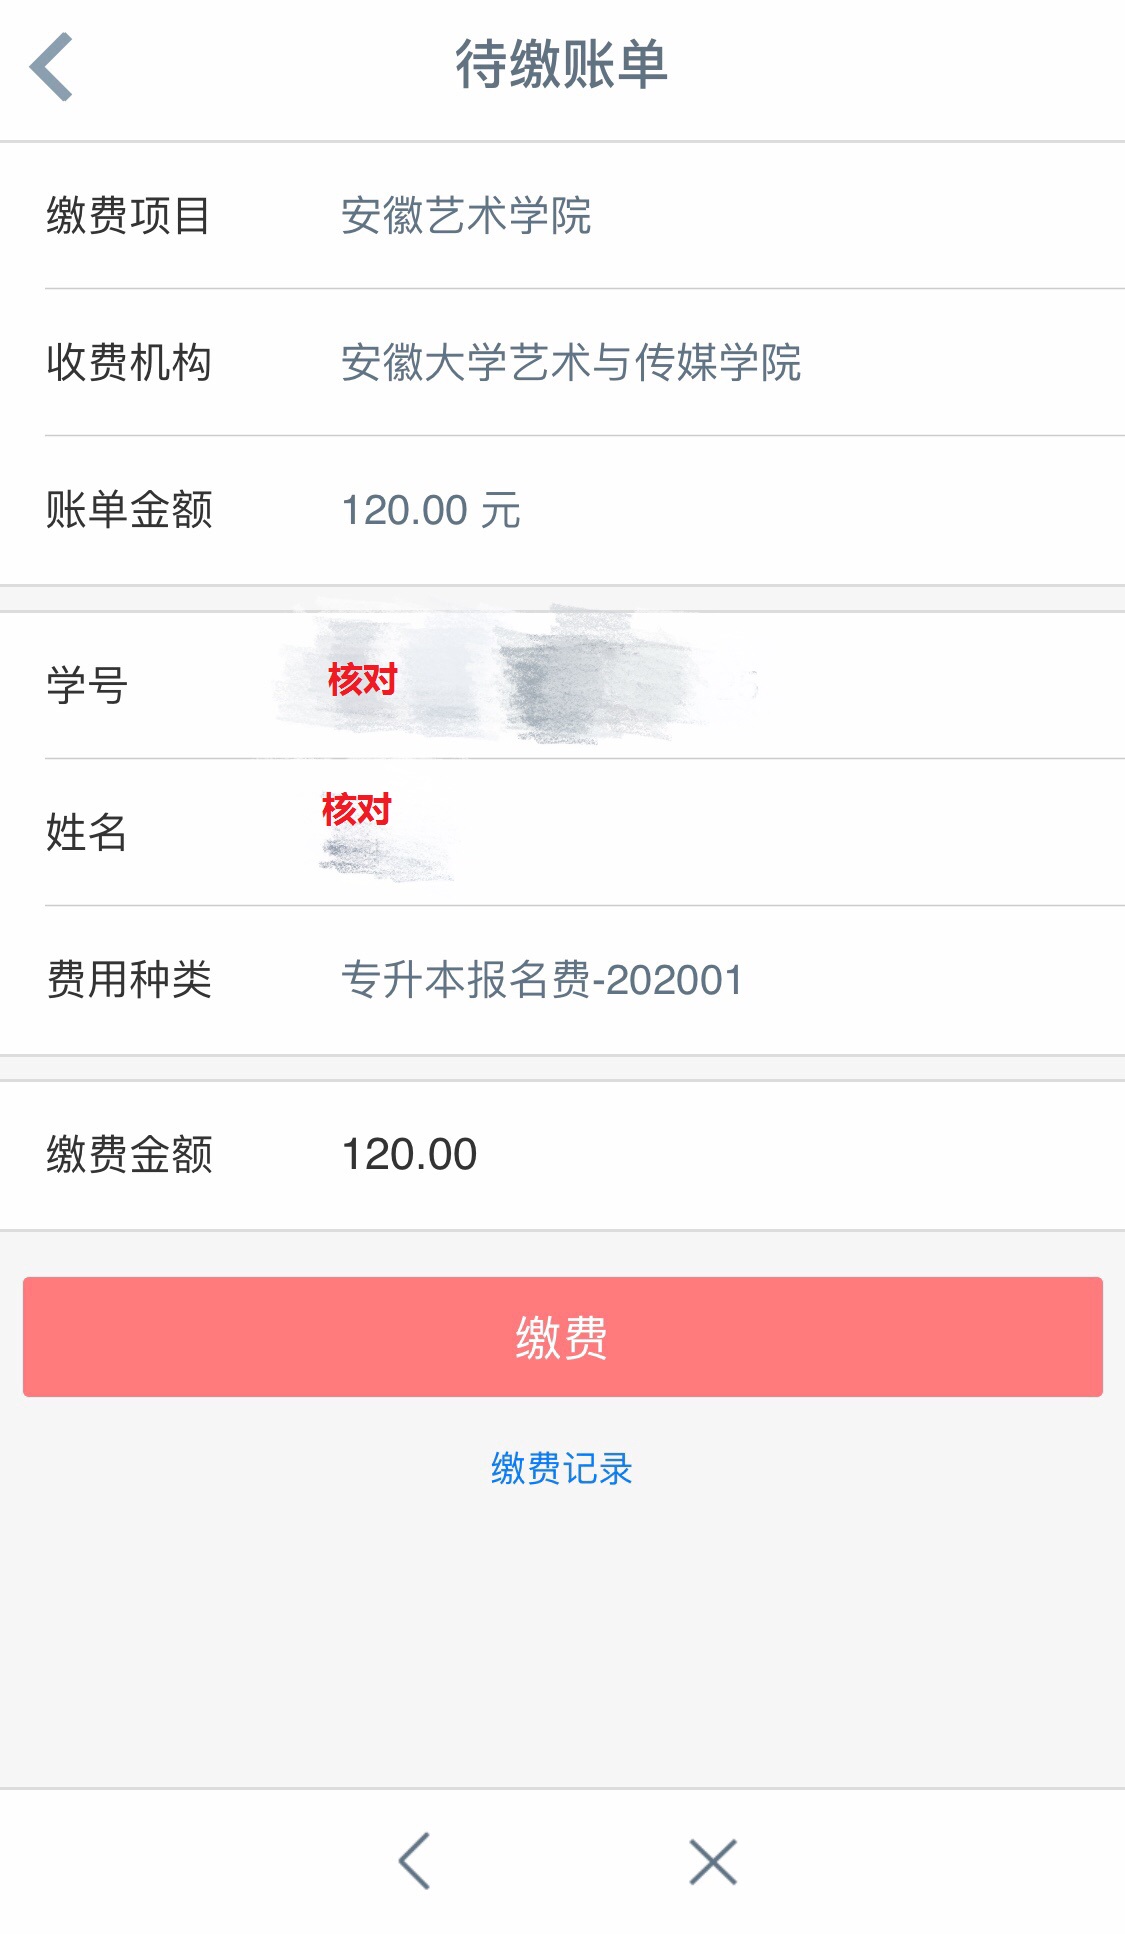The image size is (1125, 1934).
Task: Select 安徽大学艺术与传媒学院 institution text
Action: (571, 362)
